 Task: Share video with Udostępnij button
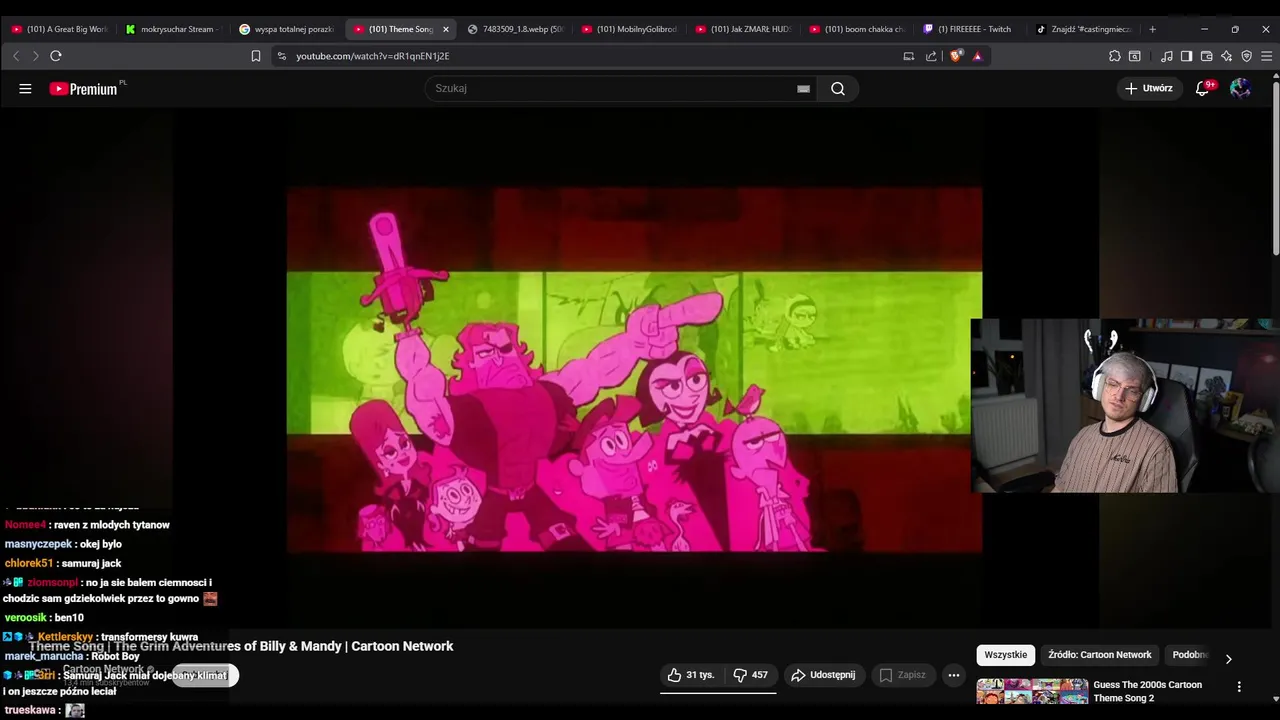click(x=823, y=675)
